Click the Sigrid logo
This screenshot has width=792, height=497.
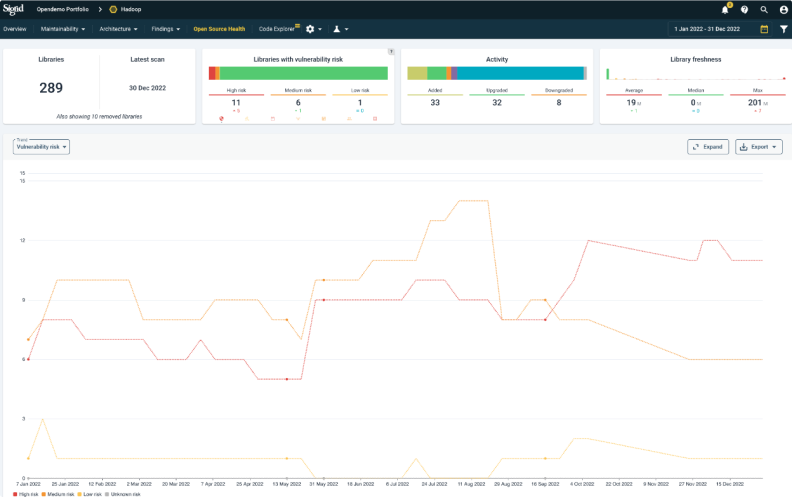(x=13, y=9)
